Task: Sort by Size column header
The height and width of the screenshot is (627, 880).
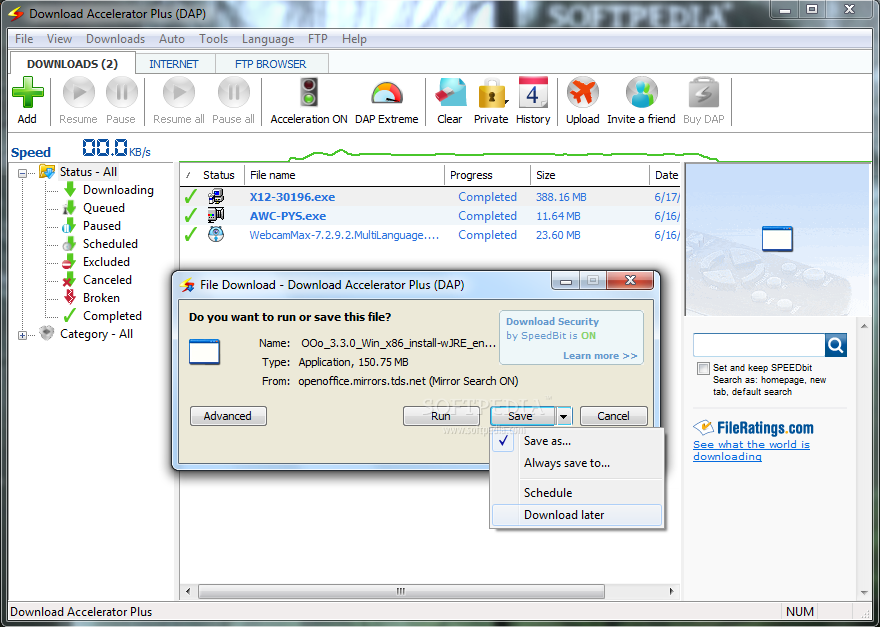Action: tap(589, 175)
